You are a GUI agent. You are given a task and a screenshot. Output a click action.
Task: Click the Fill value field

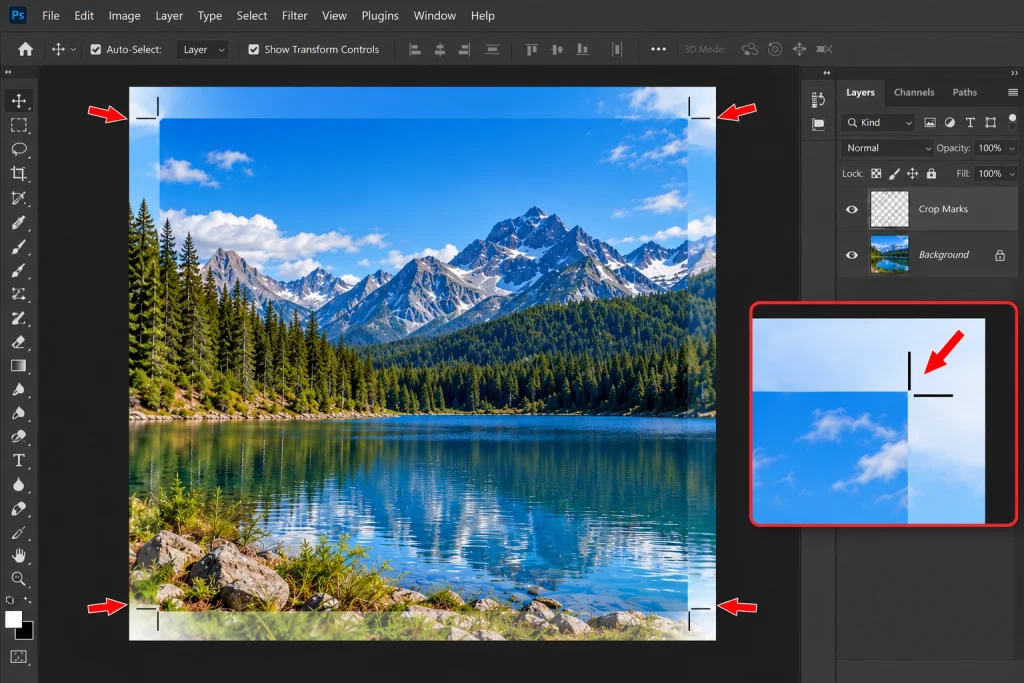989,174
